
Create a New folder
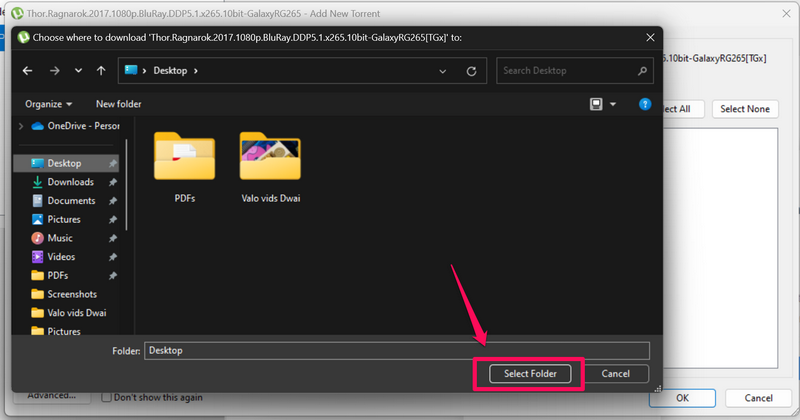pyautogui.click(x=118, y=104)
